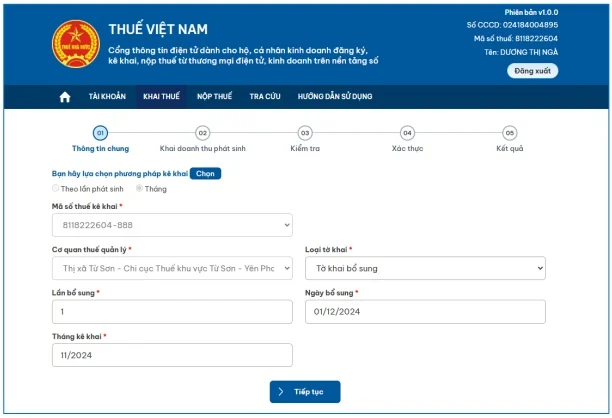Screen dimensions: 612x418
Task: Click the Vietnam tax emblem logo
Action: (76, 45)
